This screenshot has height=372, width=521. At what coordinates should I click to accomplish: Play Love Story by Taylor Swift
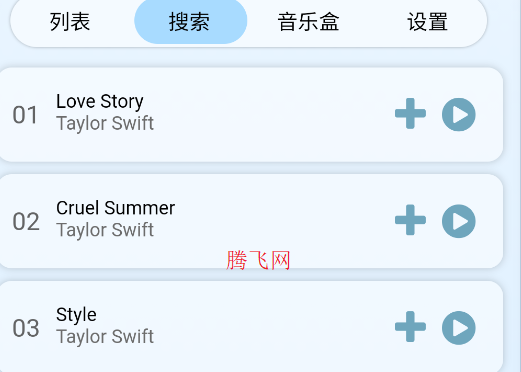click(x=459, y=114)
